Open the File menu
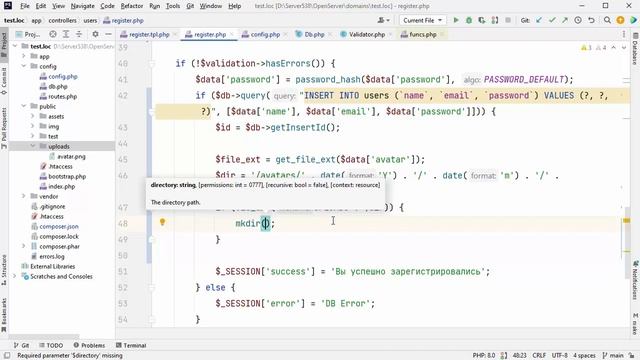The image size is (640, 360). pyautogui.click(x=24, y=6)
